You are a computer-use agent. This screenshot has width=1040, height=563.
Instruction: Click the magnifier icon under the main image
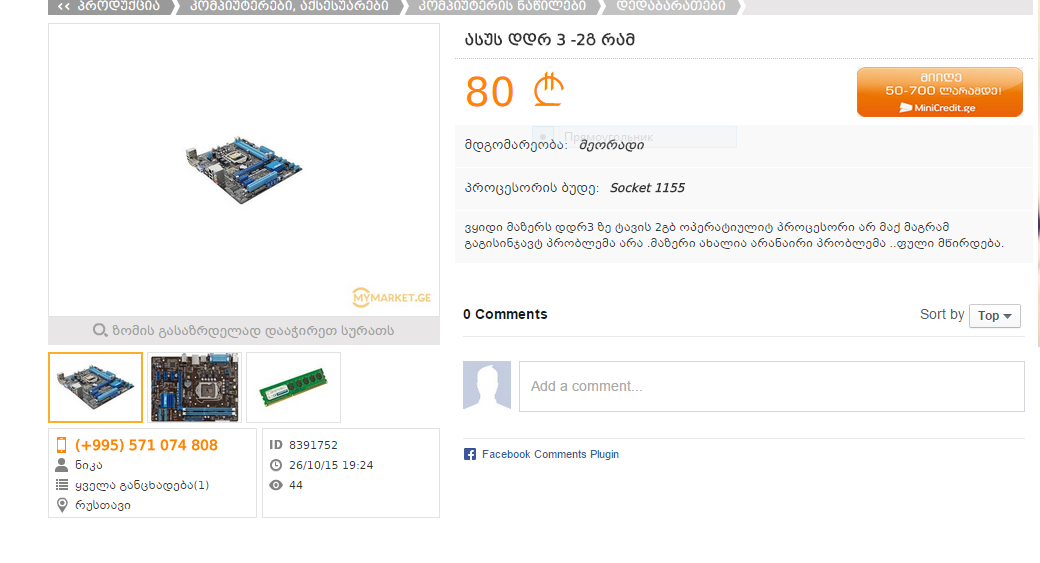pos(99,330)
